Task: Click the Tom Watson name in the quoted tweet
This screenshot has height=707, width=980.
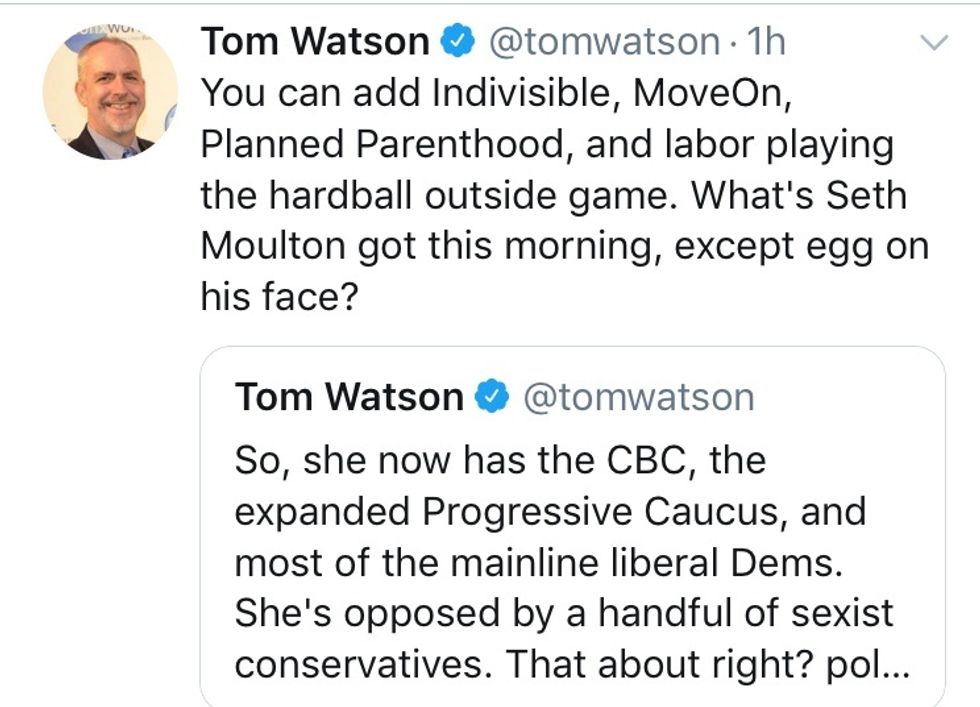Action: point(349,397)
